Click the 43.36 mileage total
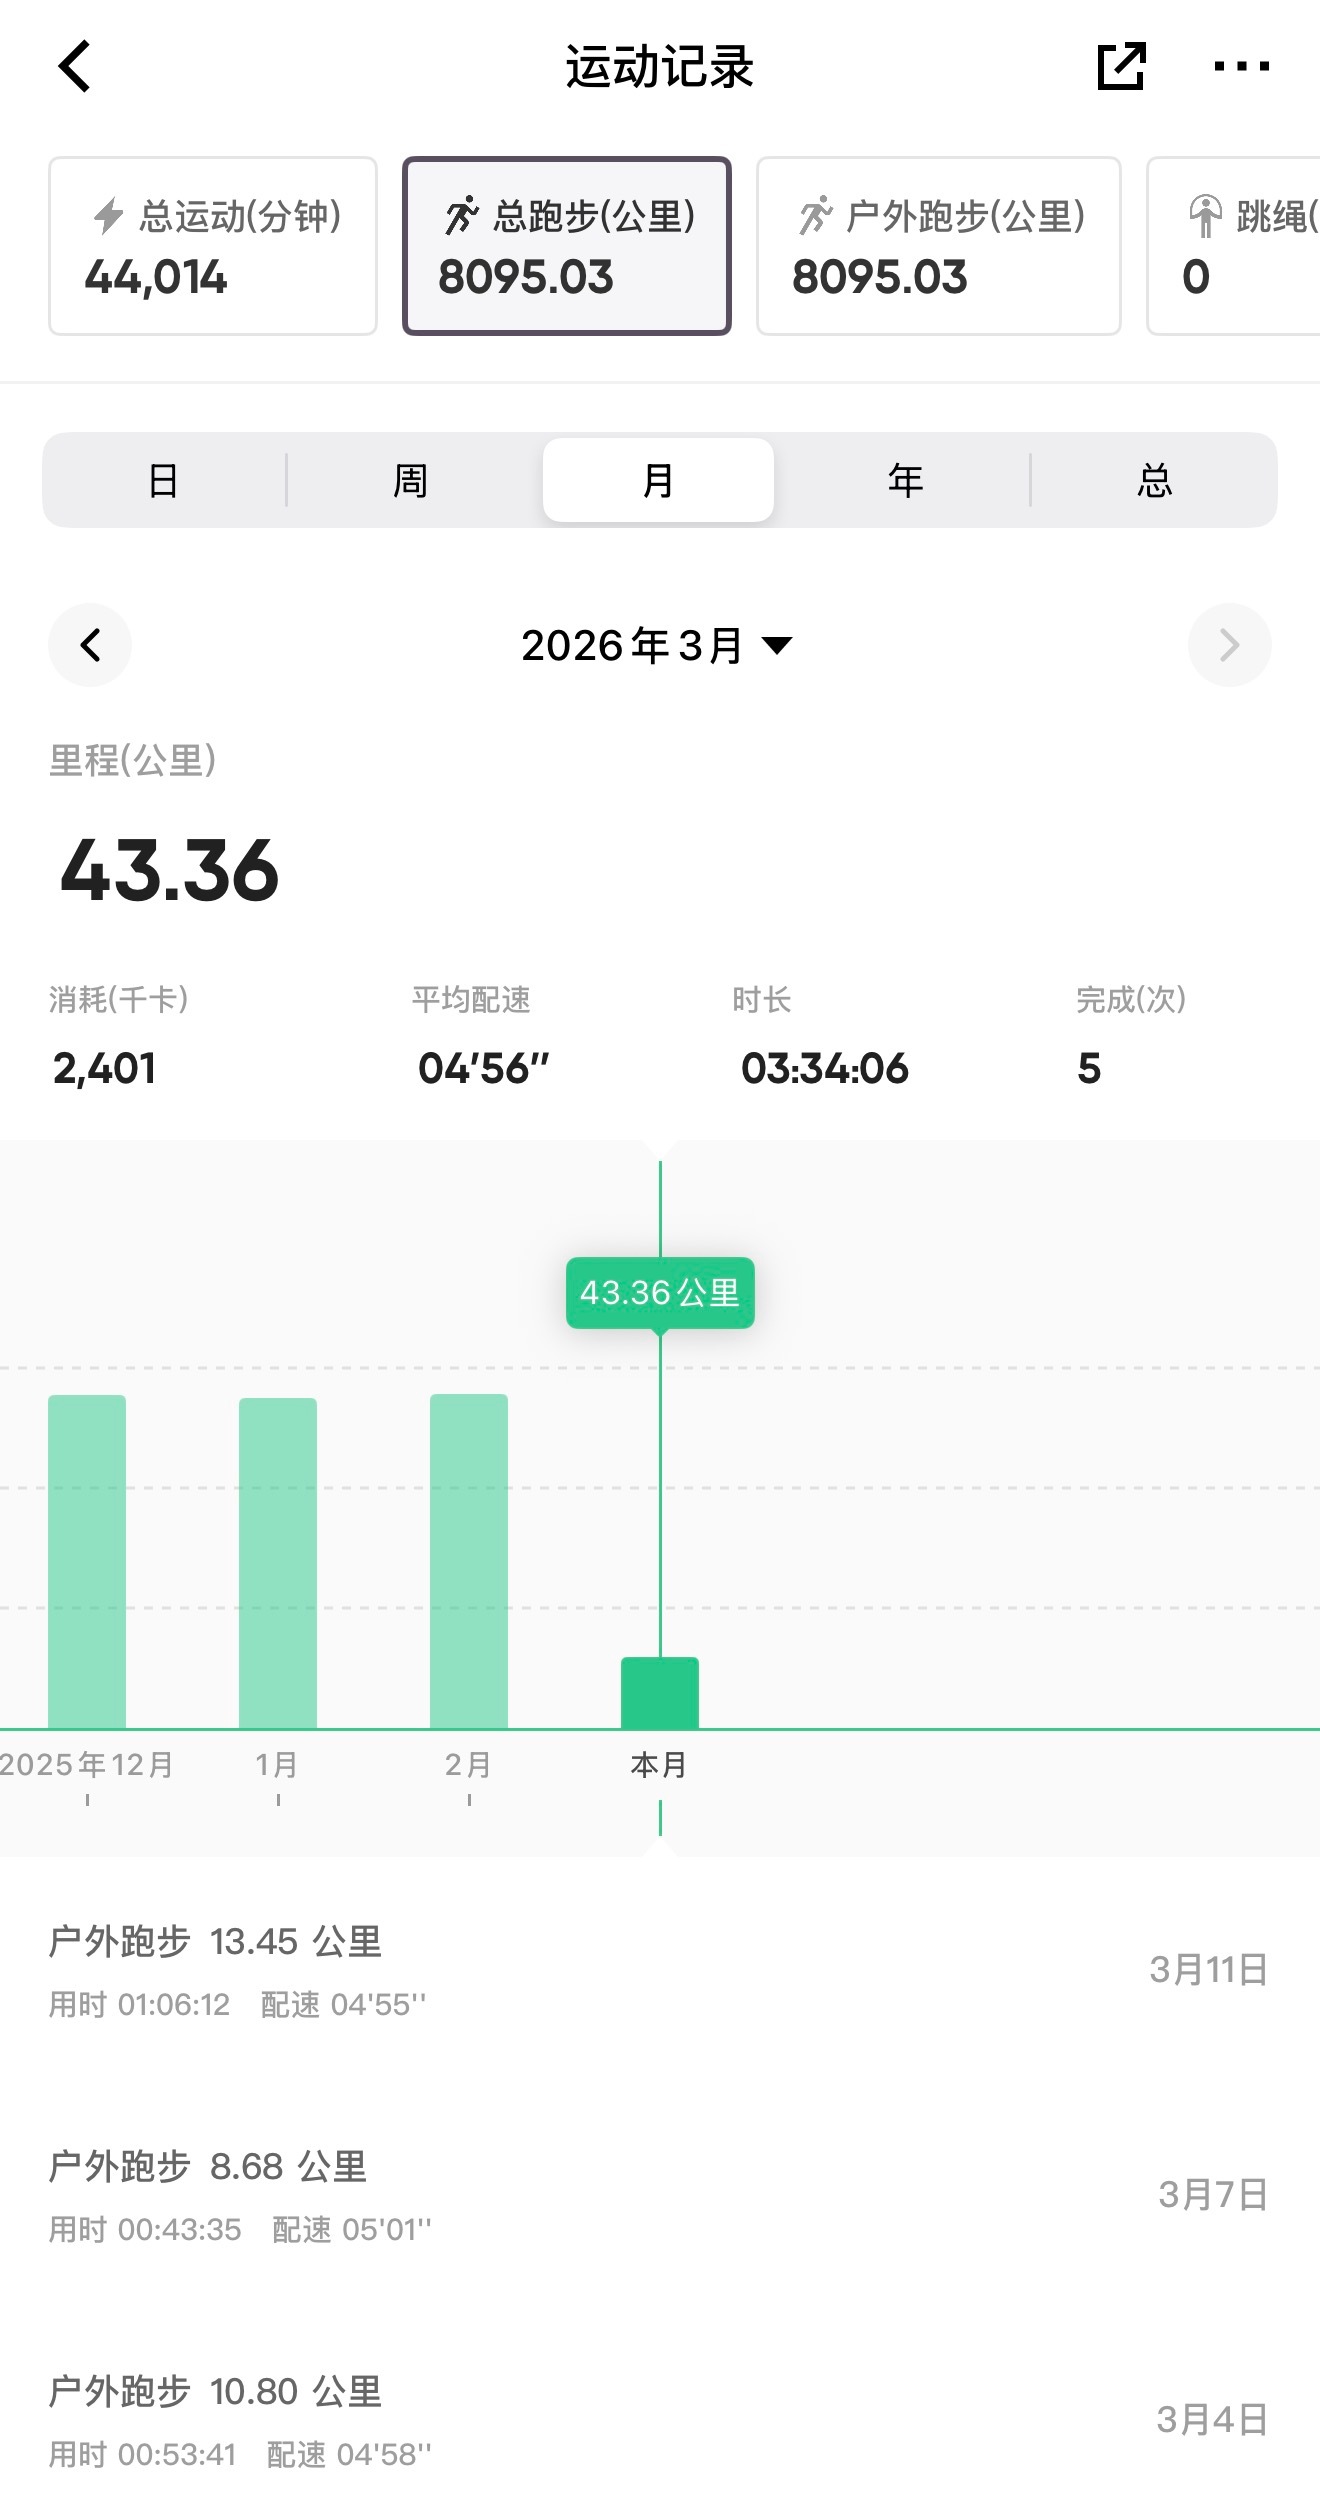The width and height of the screenshot is (1320, 2499). pos(170,871)
